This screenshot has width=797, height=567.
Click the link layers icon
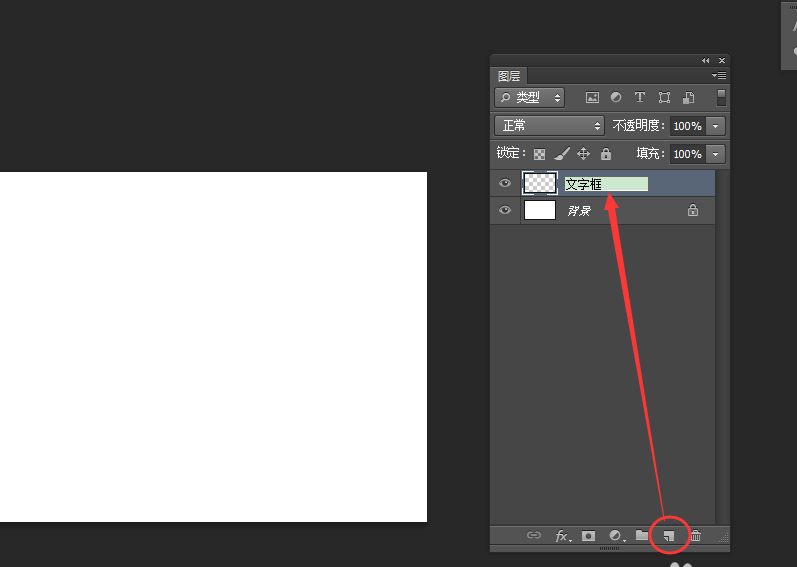pyautogui.click(x=534, y=535)
